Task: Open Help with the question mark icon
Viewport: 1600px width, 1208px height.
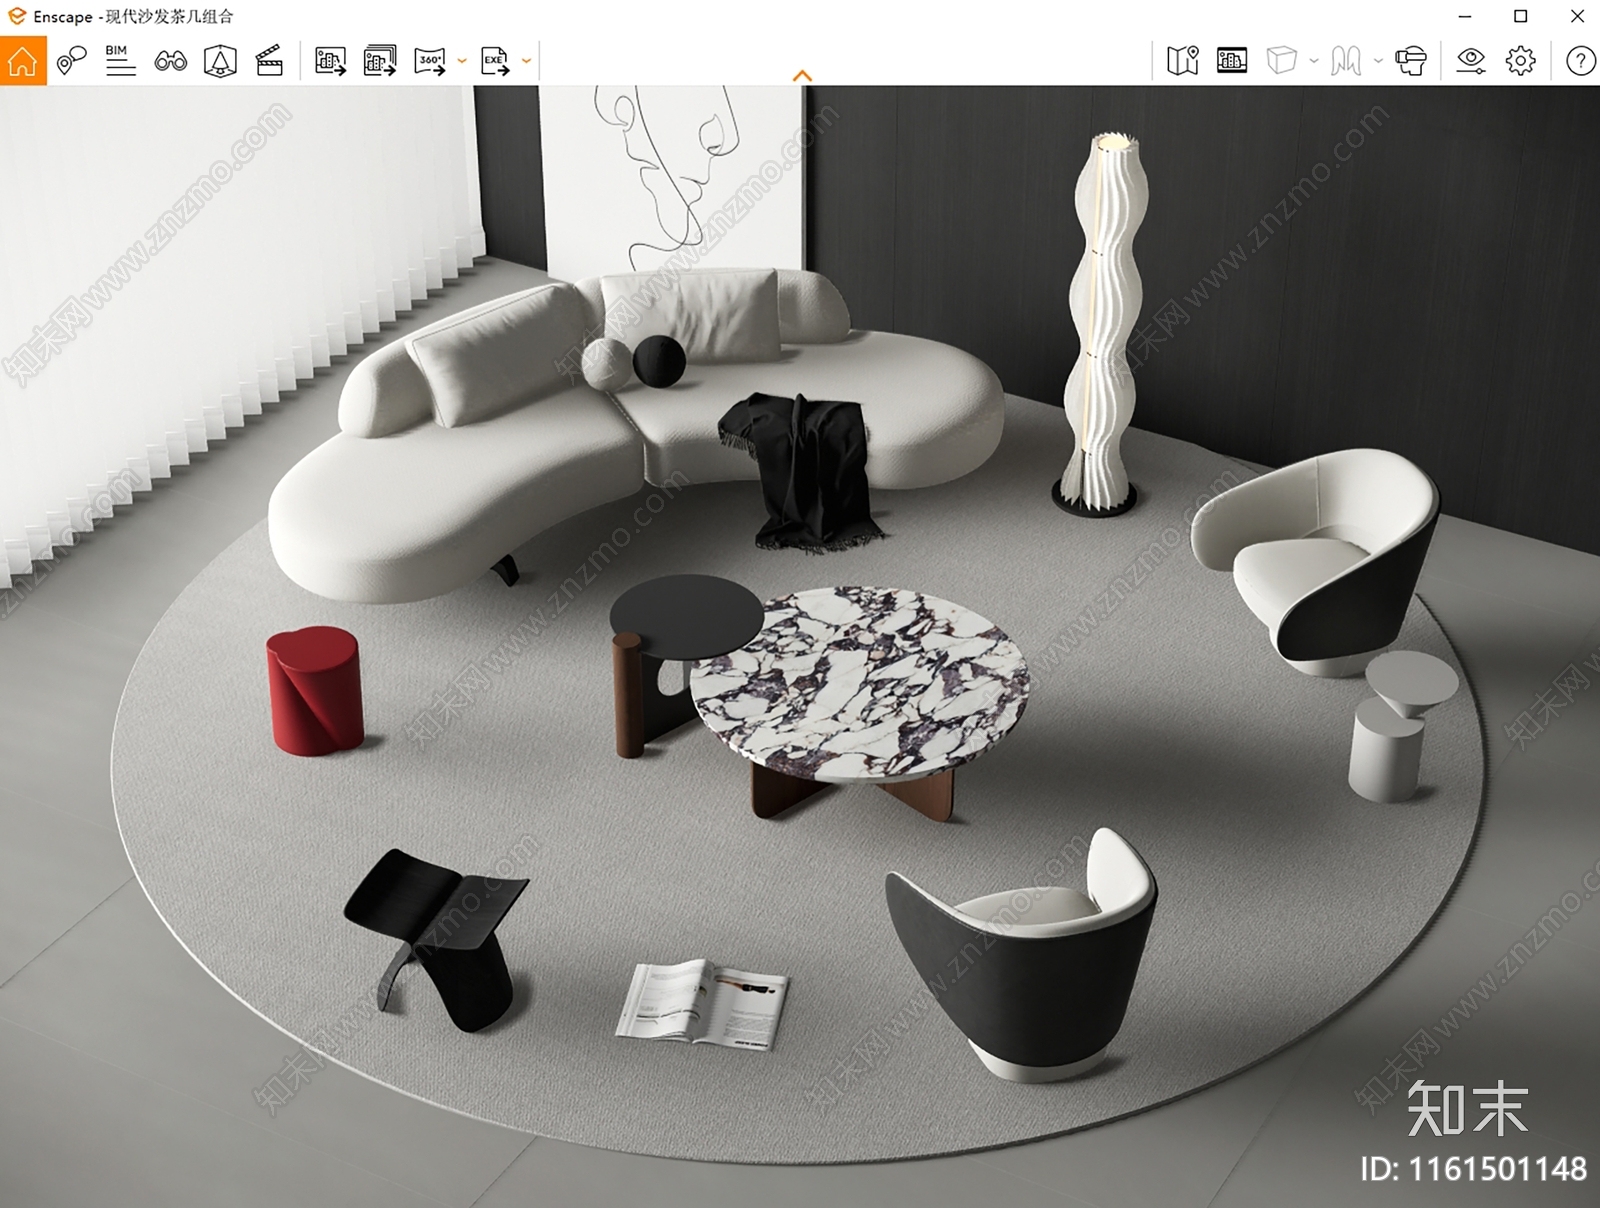Action: (x=1580, y=61)
